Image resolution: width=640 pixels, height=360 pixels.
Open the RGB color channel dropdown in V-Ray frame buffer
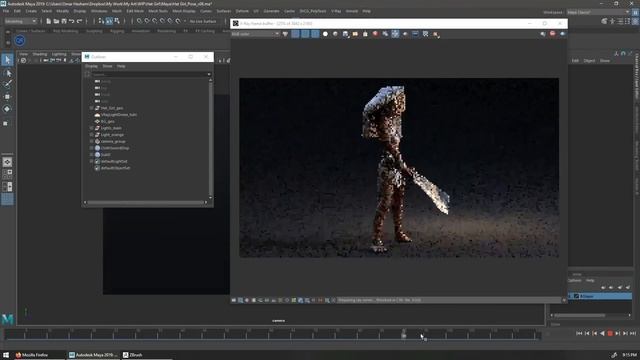pyautogui.click(x=256, y=34)
